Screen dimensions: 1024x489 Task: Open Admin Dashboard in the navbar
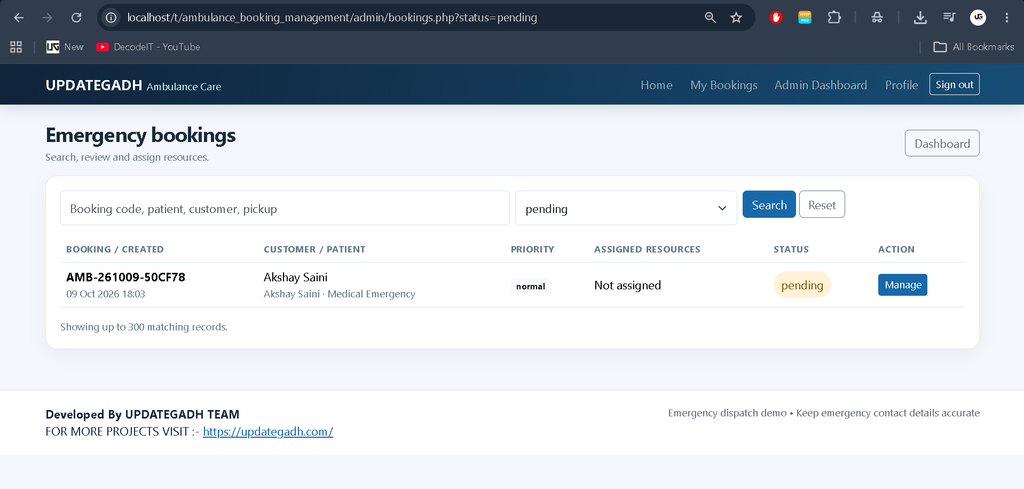click(820, 85)
